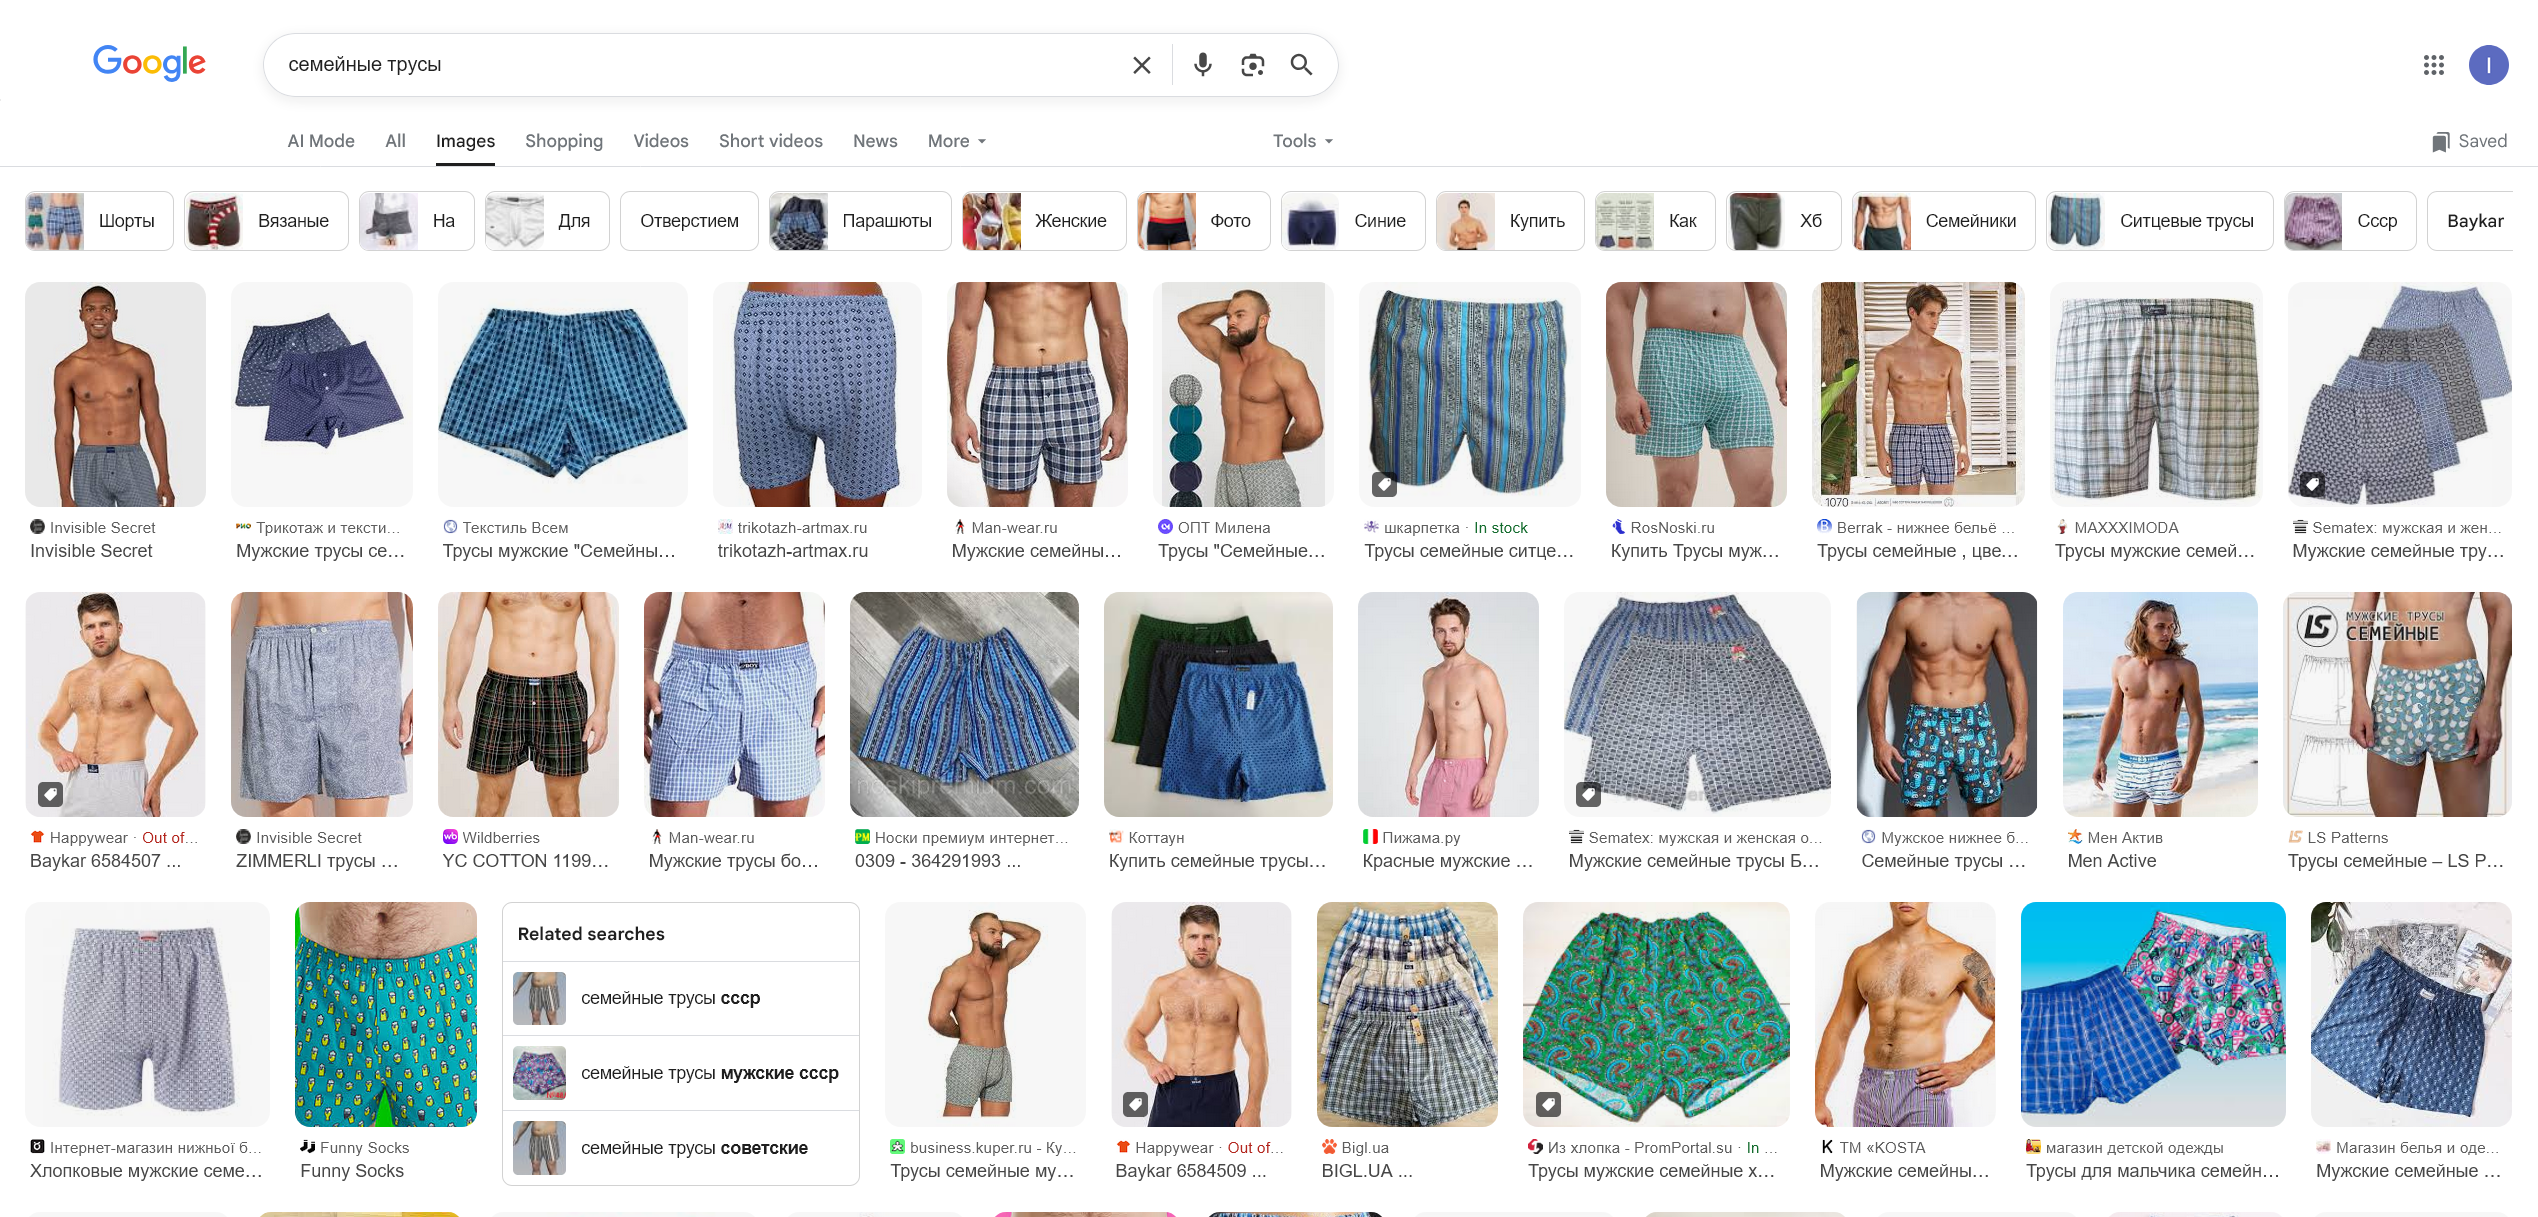Image resolution: width=2538 pixels, height=1217 pixels.
Task: Open the ТМ «KOSTA Мужские семейные link
Action: tap(1905, 1171)
